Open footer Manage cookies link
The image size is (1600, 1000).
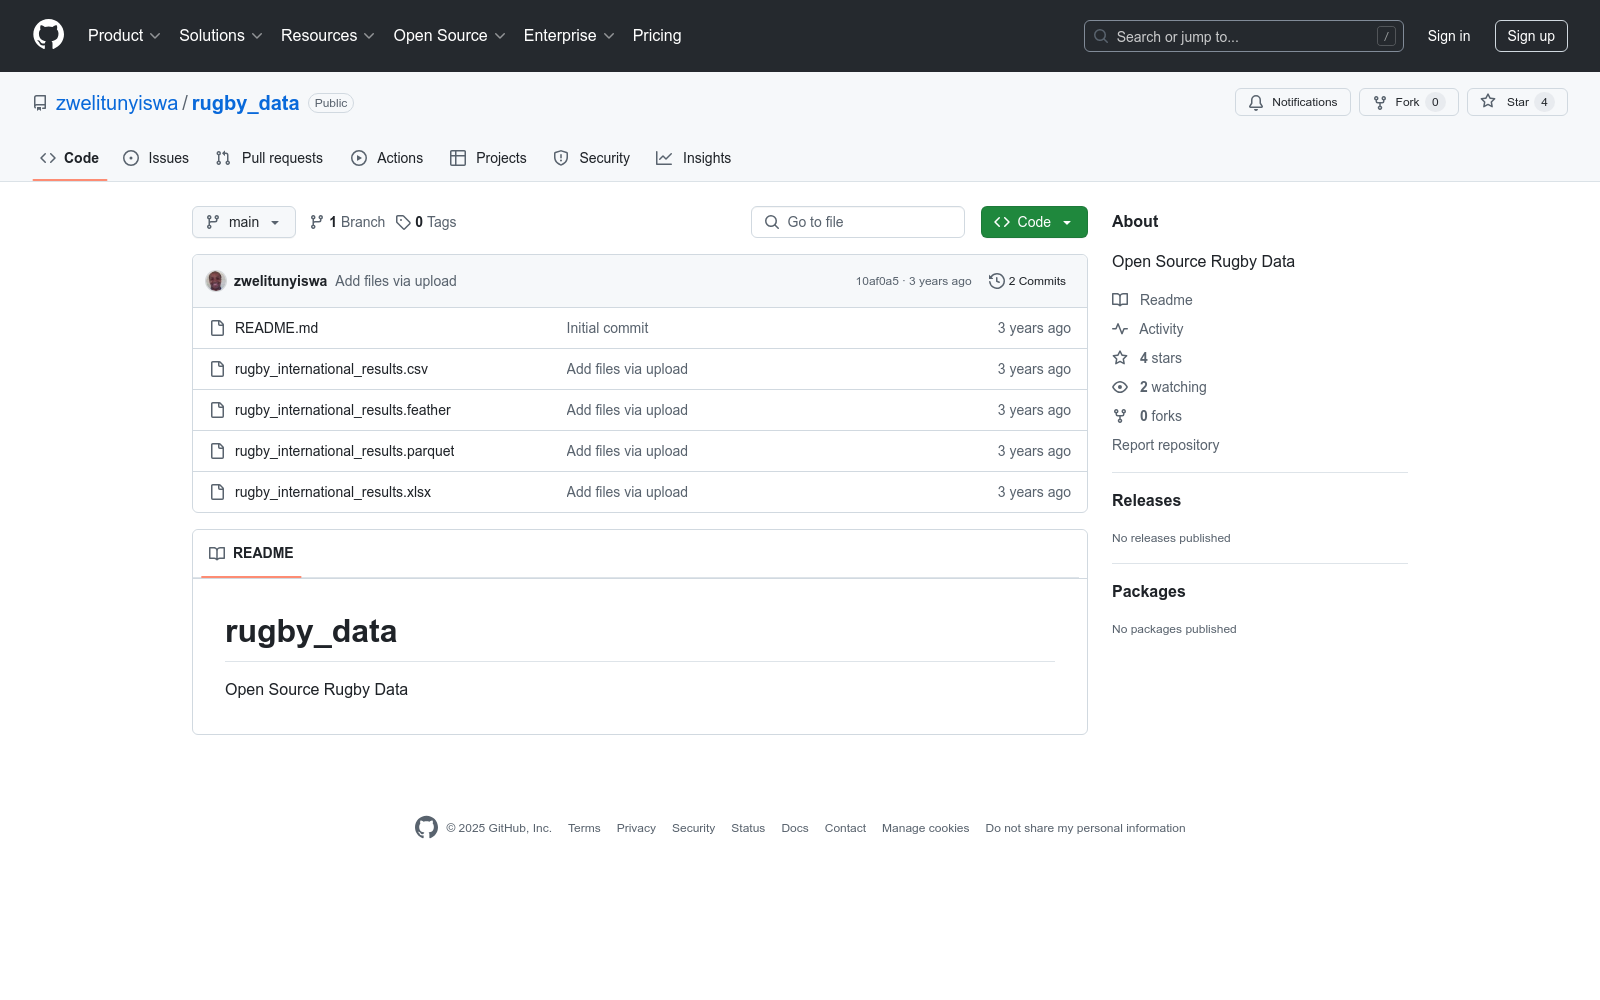(x=925, y=828)
